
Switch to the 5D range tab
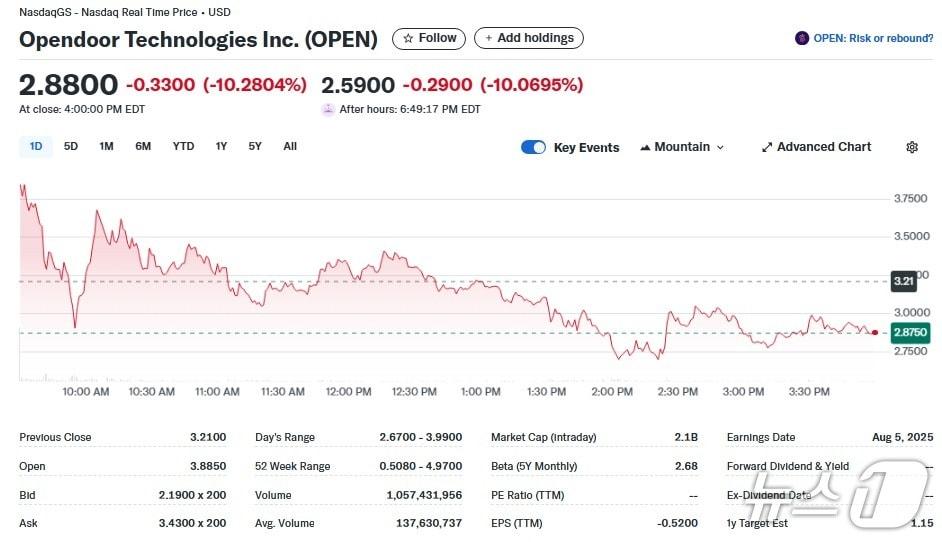[x=71, y=146]
